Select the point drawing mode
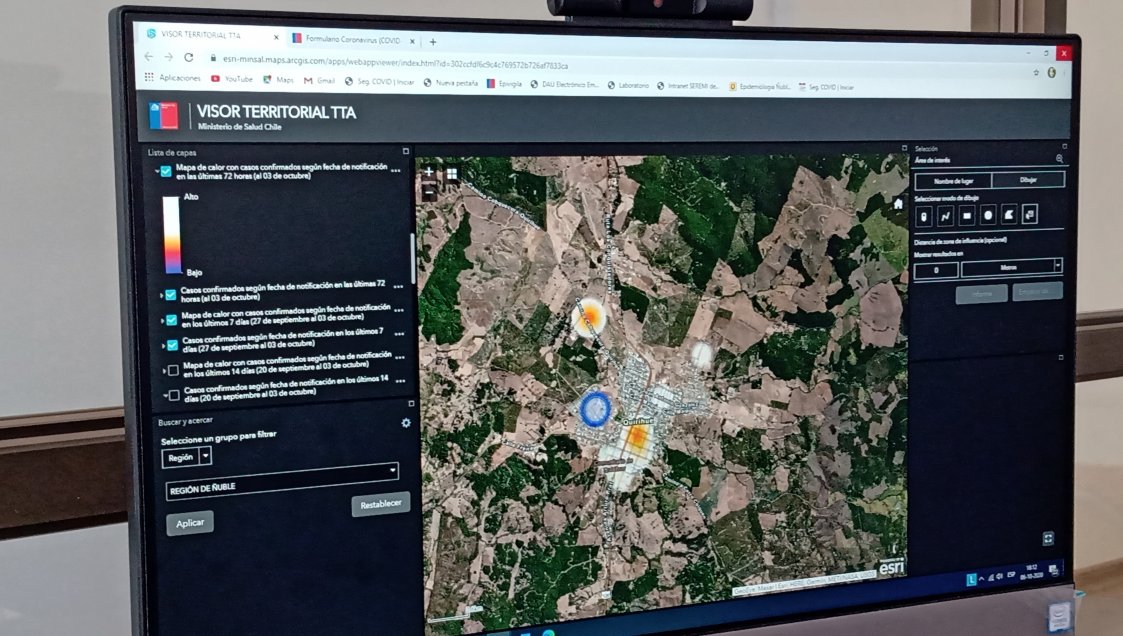 pyautogui.click(x=923, y=215)
